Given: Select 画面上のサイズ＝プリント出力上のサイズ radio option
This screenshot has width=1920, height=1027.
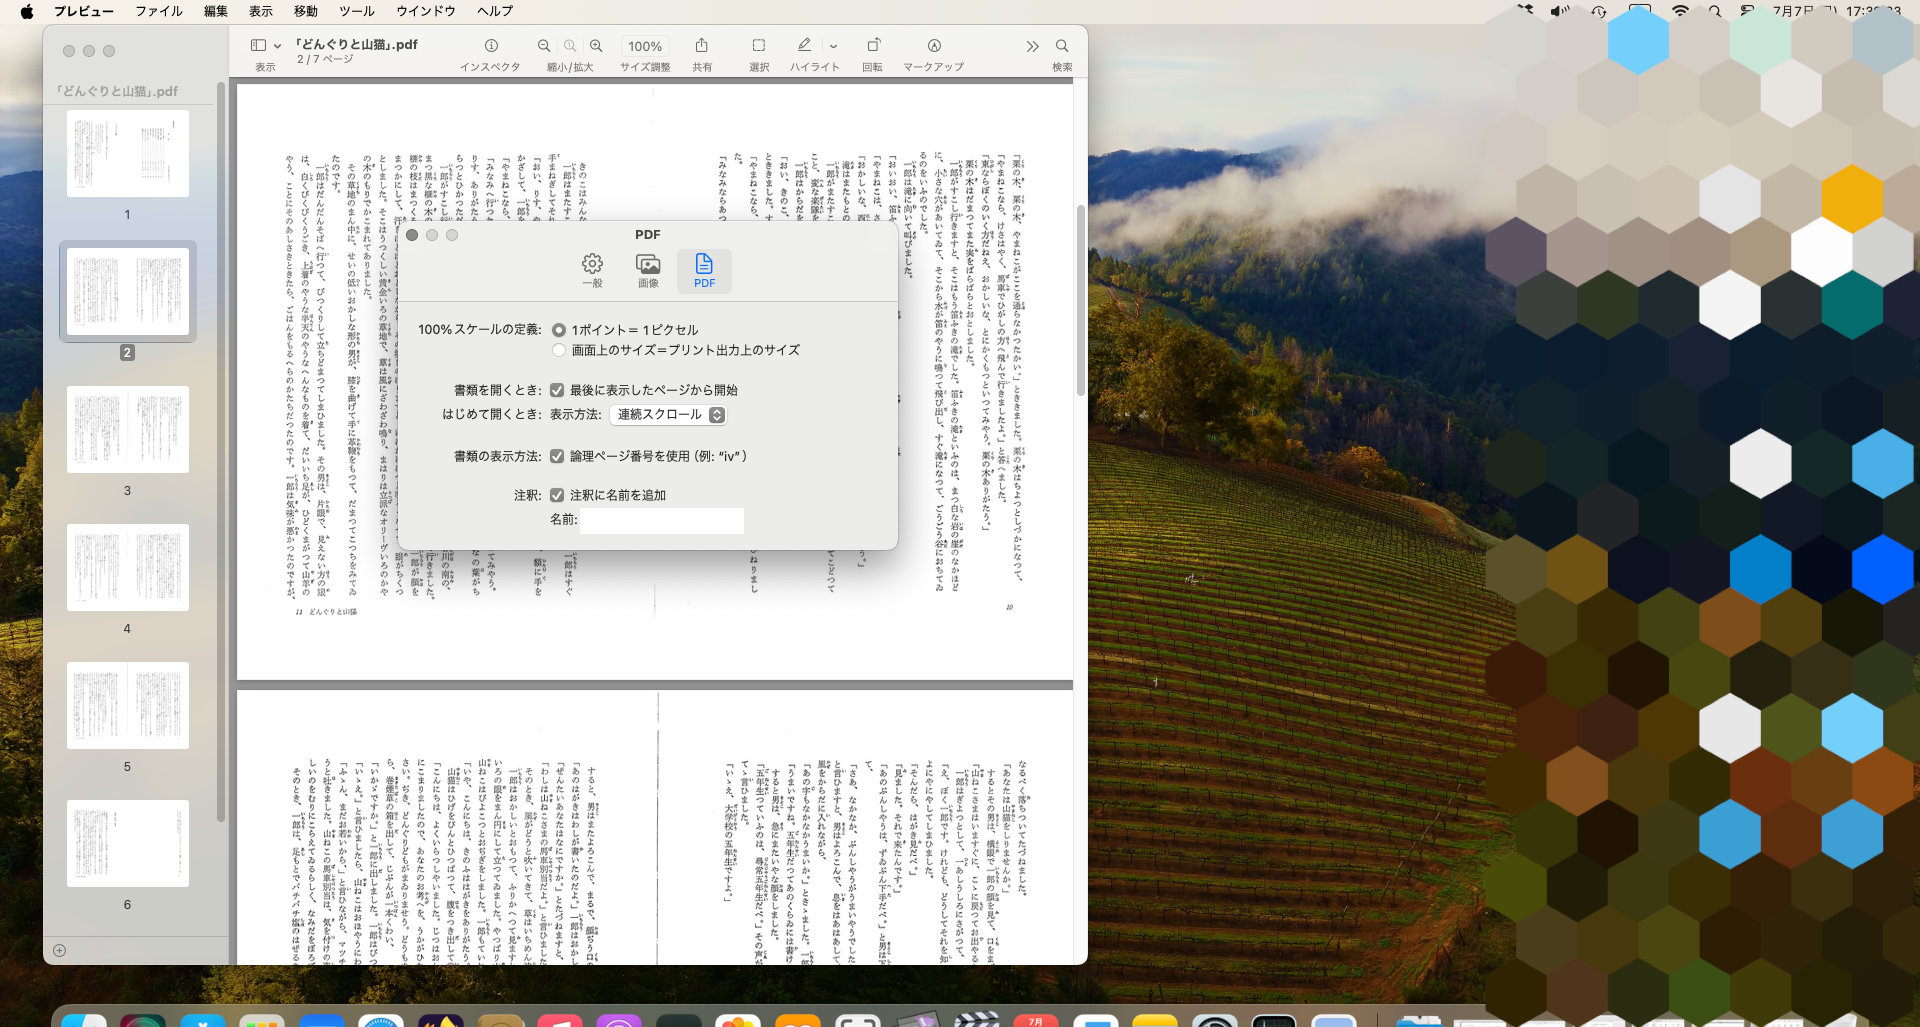Looking at the screenshot, I should (559, 350).
